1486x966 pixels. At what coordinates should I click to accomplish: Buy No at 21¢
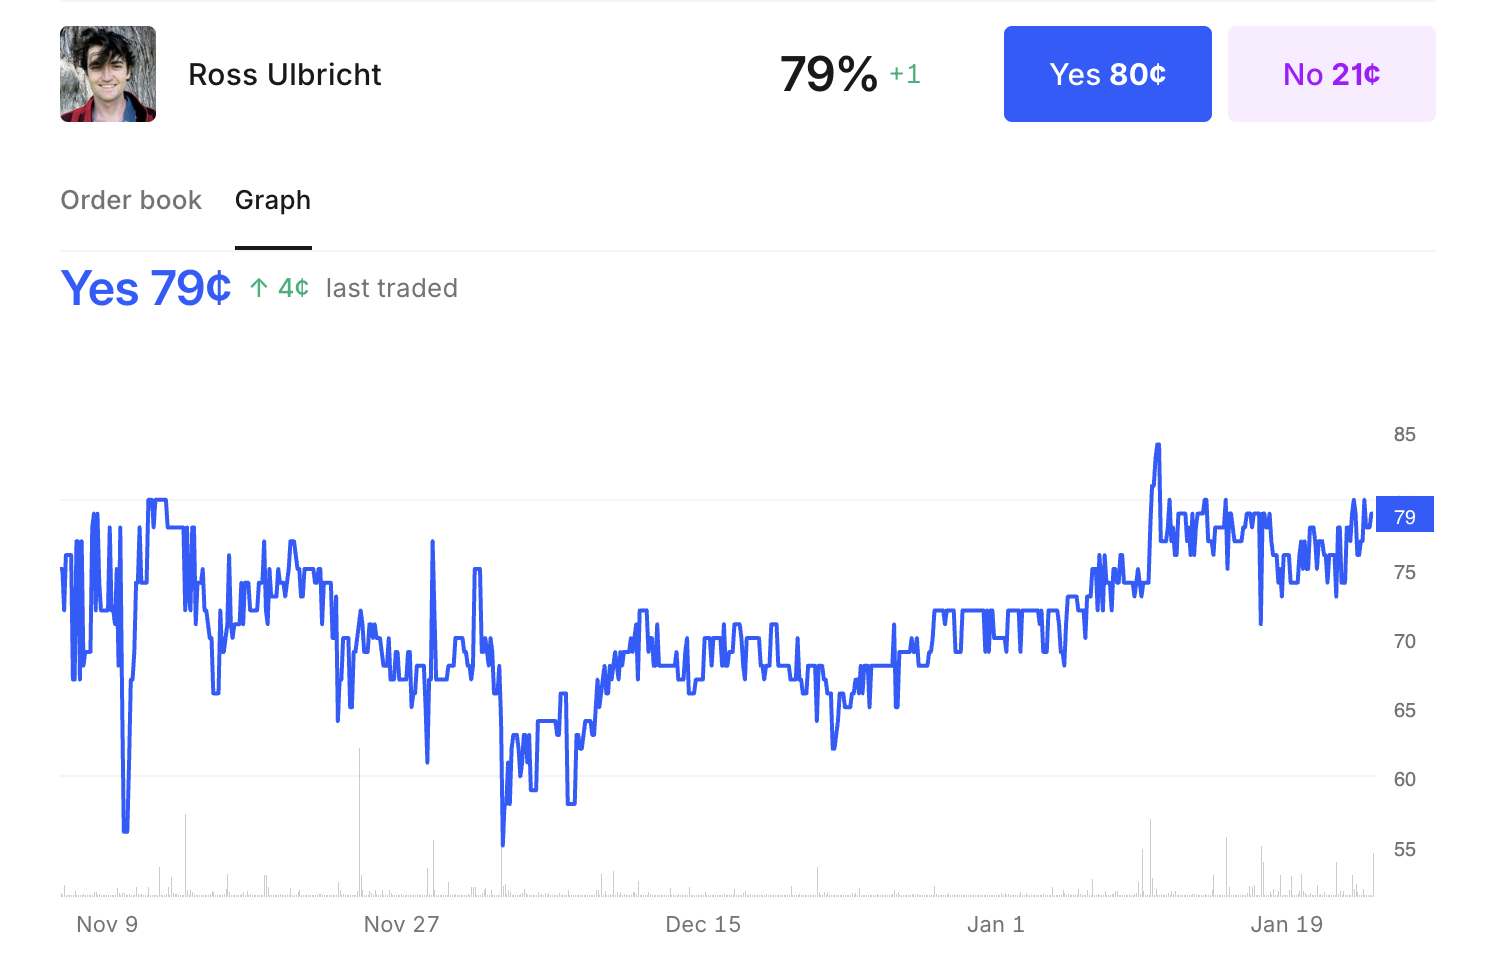(1331, 74)
